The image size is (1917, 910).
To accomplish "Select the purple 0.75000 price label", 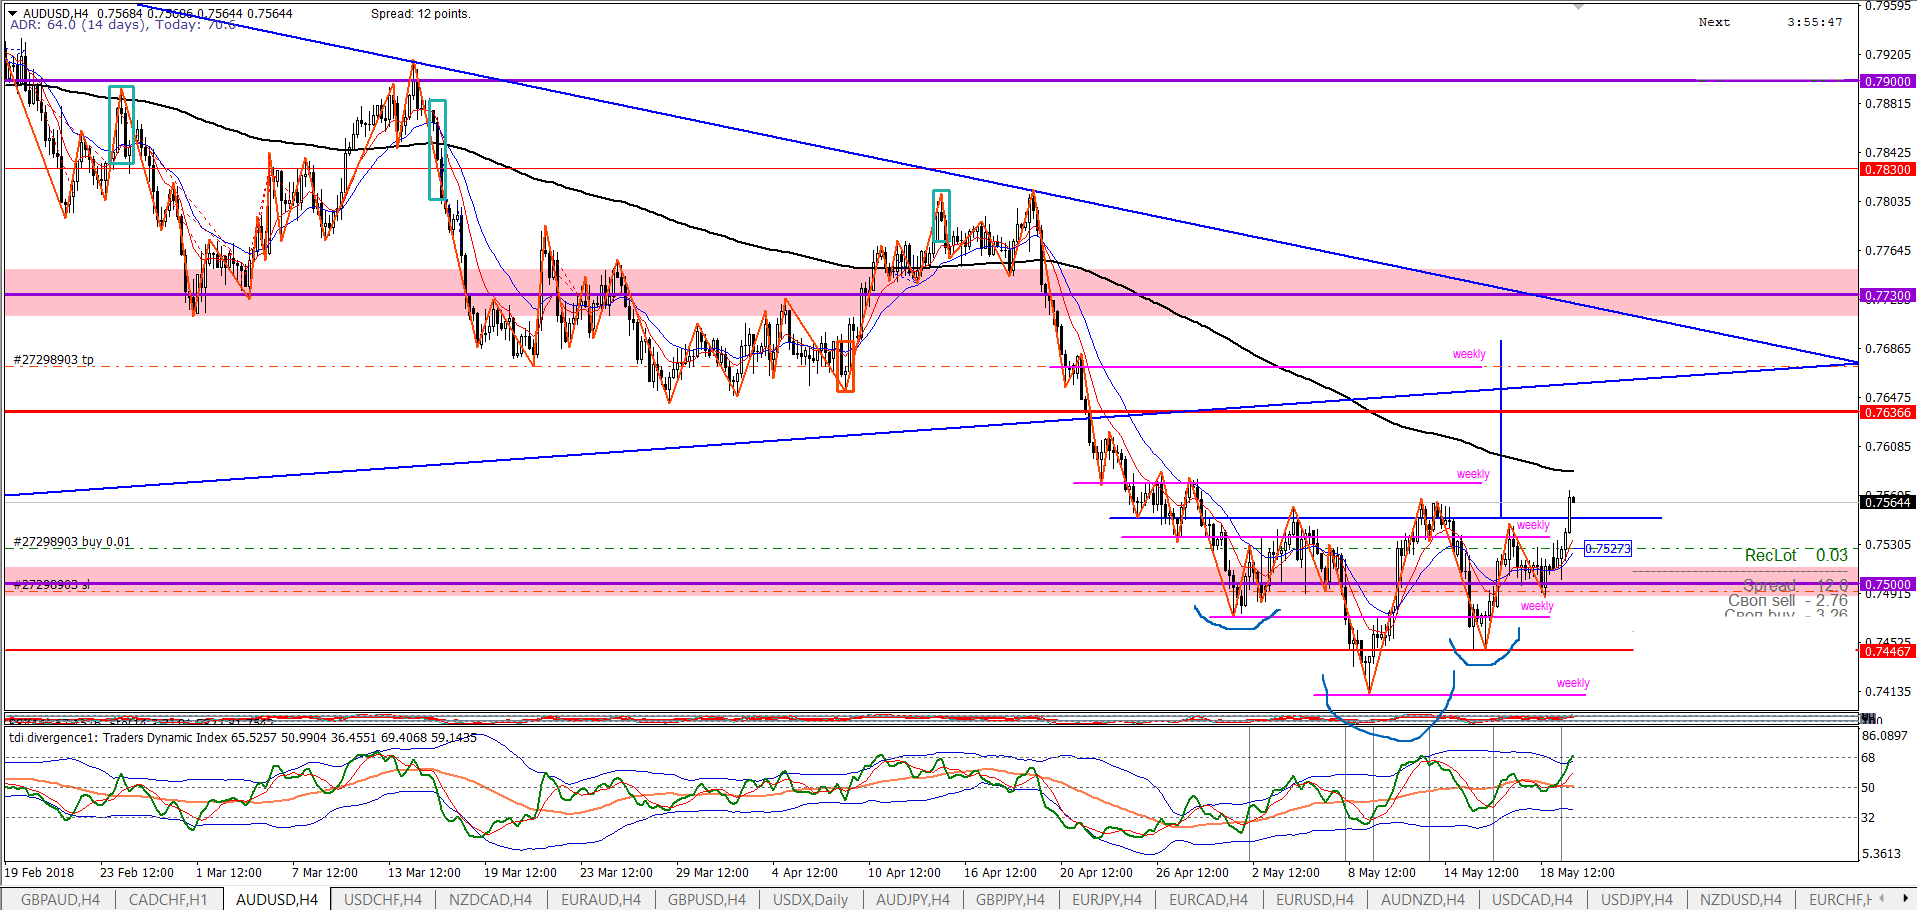I will 1887,584.
